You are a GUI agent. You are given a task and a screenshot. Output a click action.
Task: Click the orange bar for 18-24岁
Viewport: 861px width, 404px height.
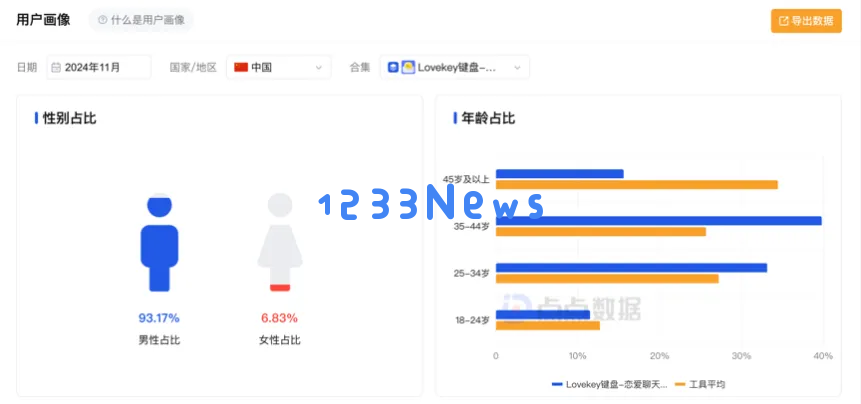point(548,326)
